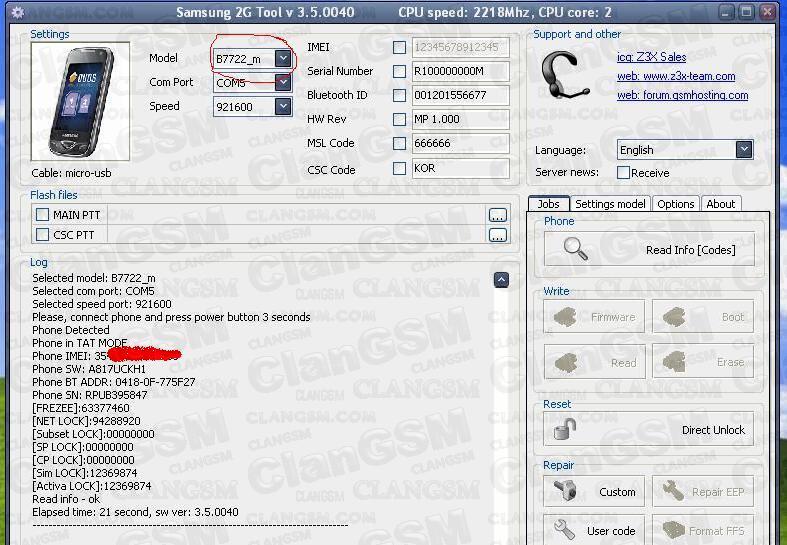Enable the MSL Code checkbox
787x545 pixels.
pos(400,143)
